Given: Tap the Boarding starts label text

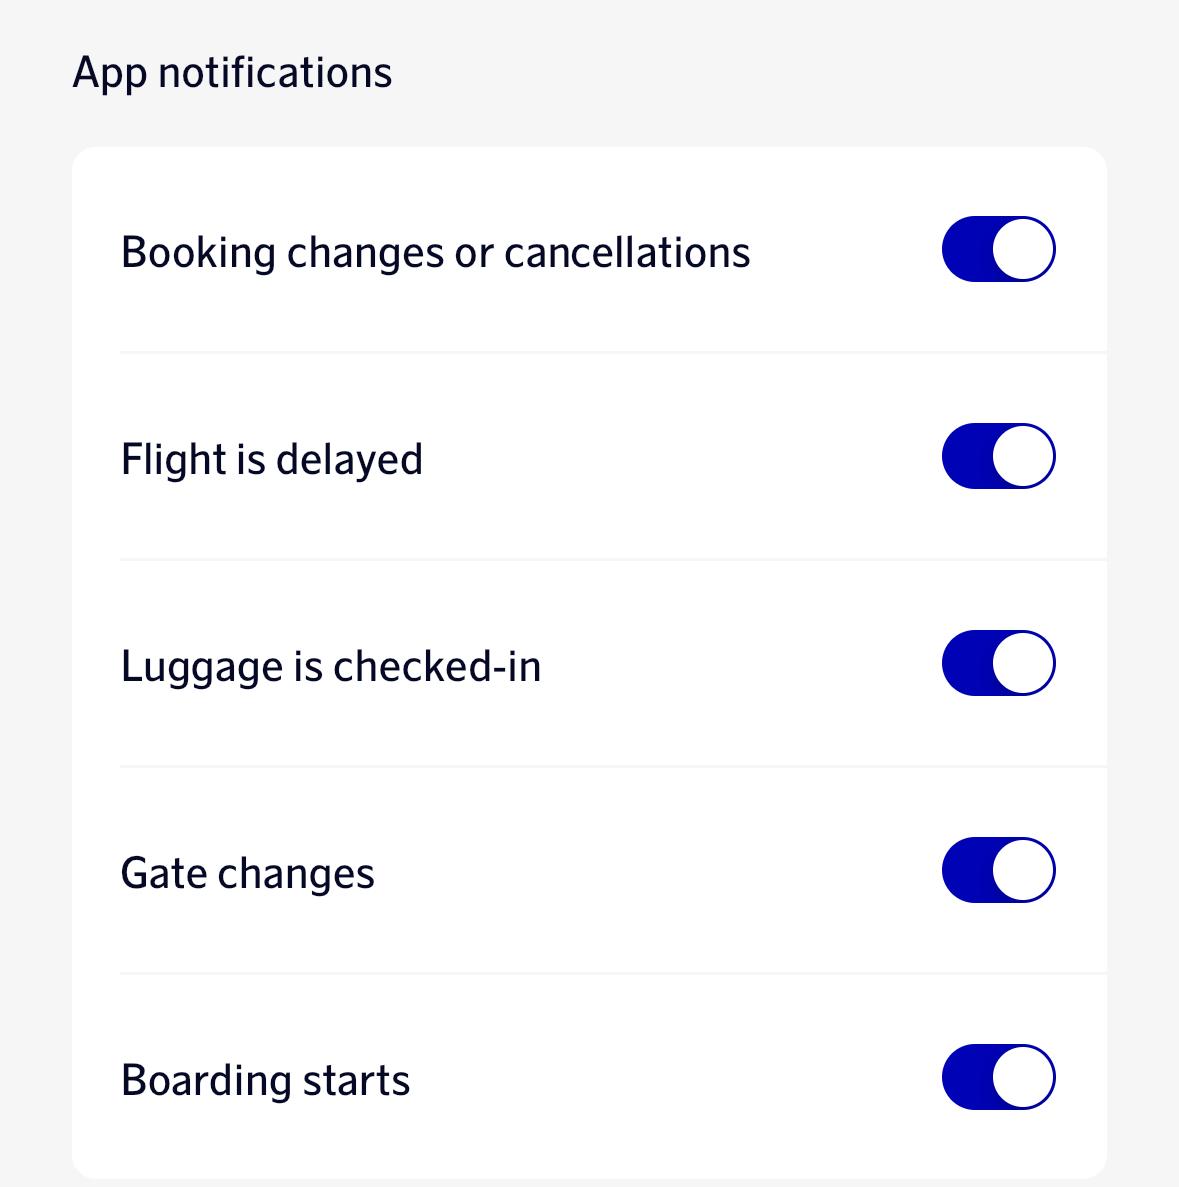Looking at the screenshot, I should tap(265, 1081).
